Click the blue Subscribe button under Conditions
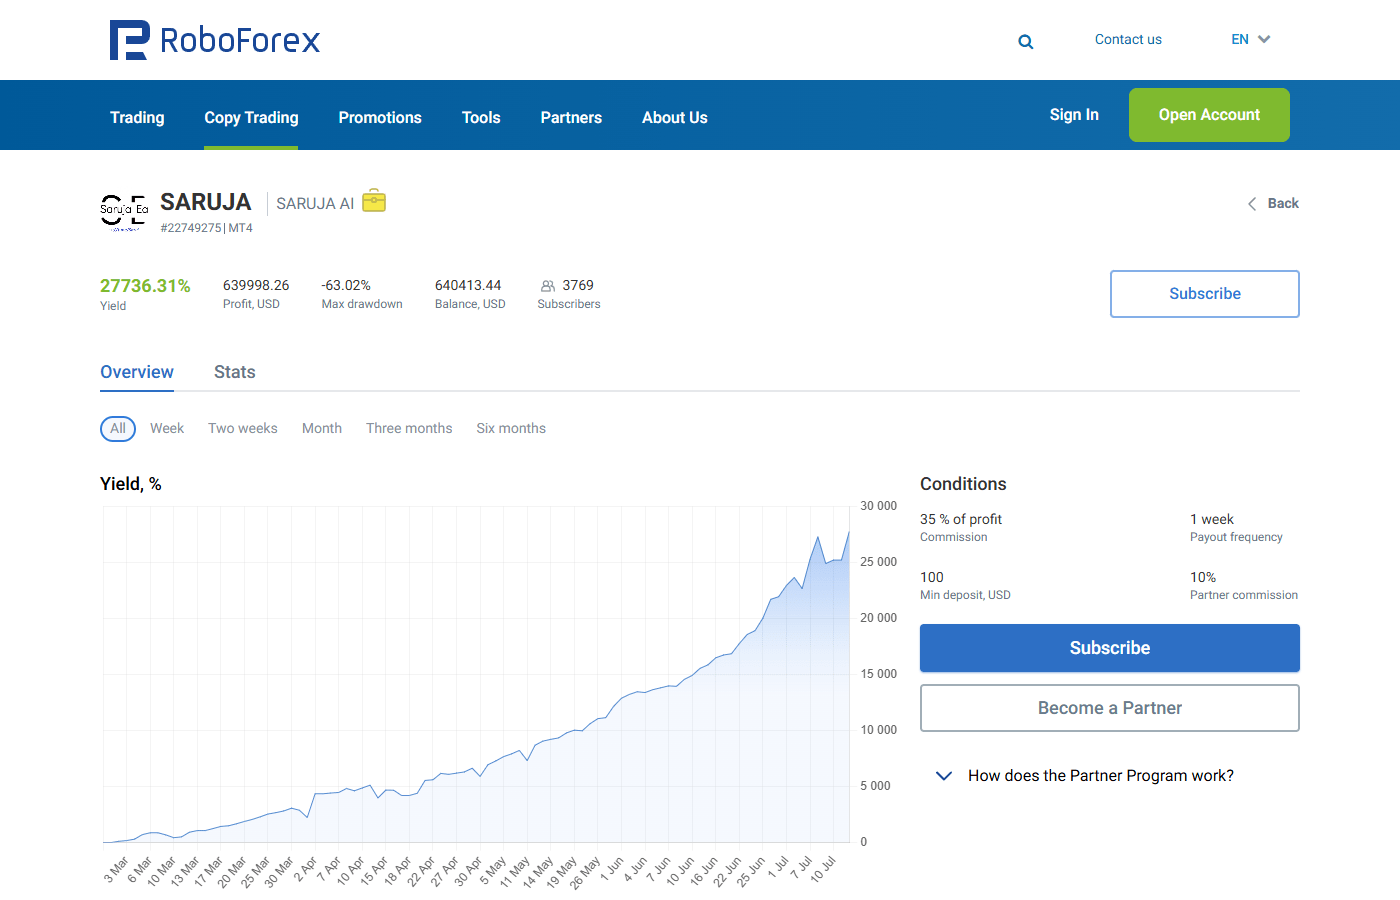The image size is (1400, 900). [x=1110, y=648]
